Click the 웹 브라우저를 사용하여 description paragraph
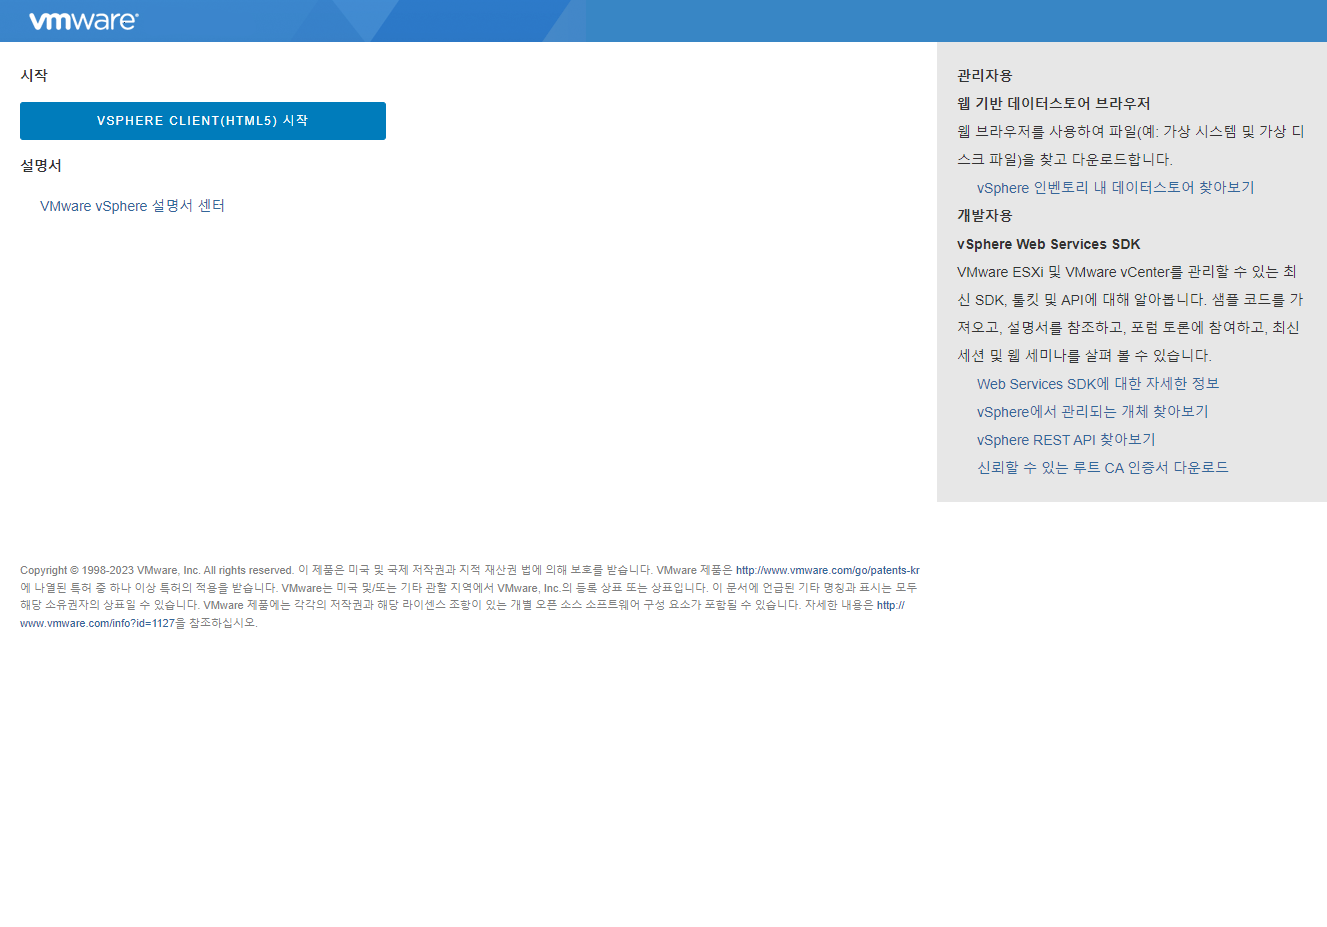 [x=1131, y=146]
